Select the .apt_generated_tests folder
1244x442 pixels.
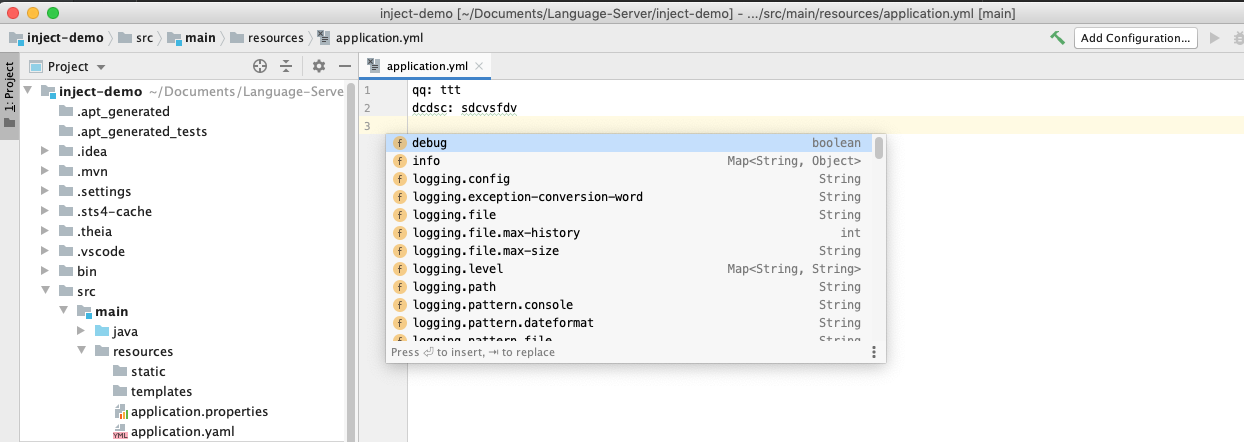(142, 131)
